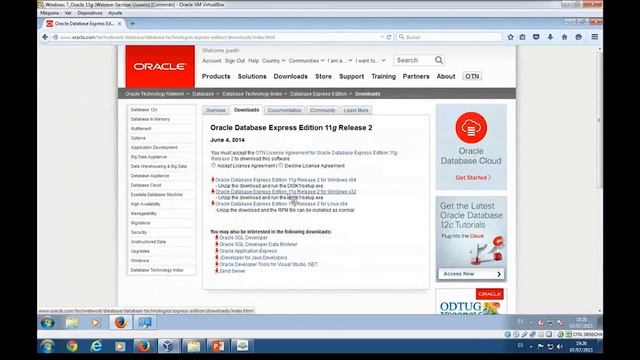Focus the Oracle site Search field
Viewport: 640px width, 360px height.
414,60
